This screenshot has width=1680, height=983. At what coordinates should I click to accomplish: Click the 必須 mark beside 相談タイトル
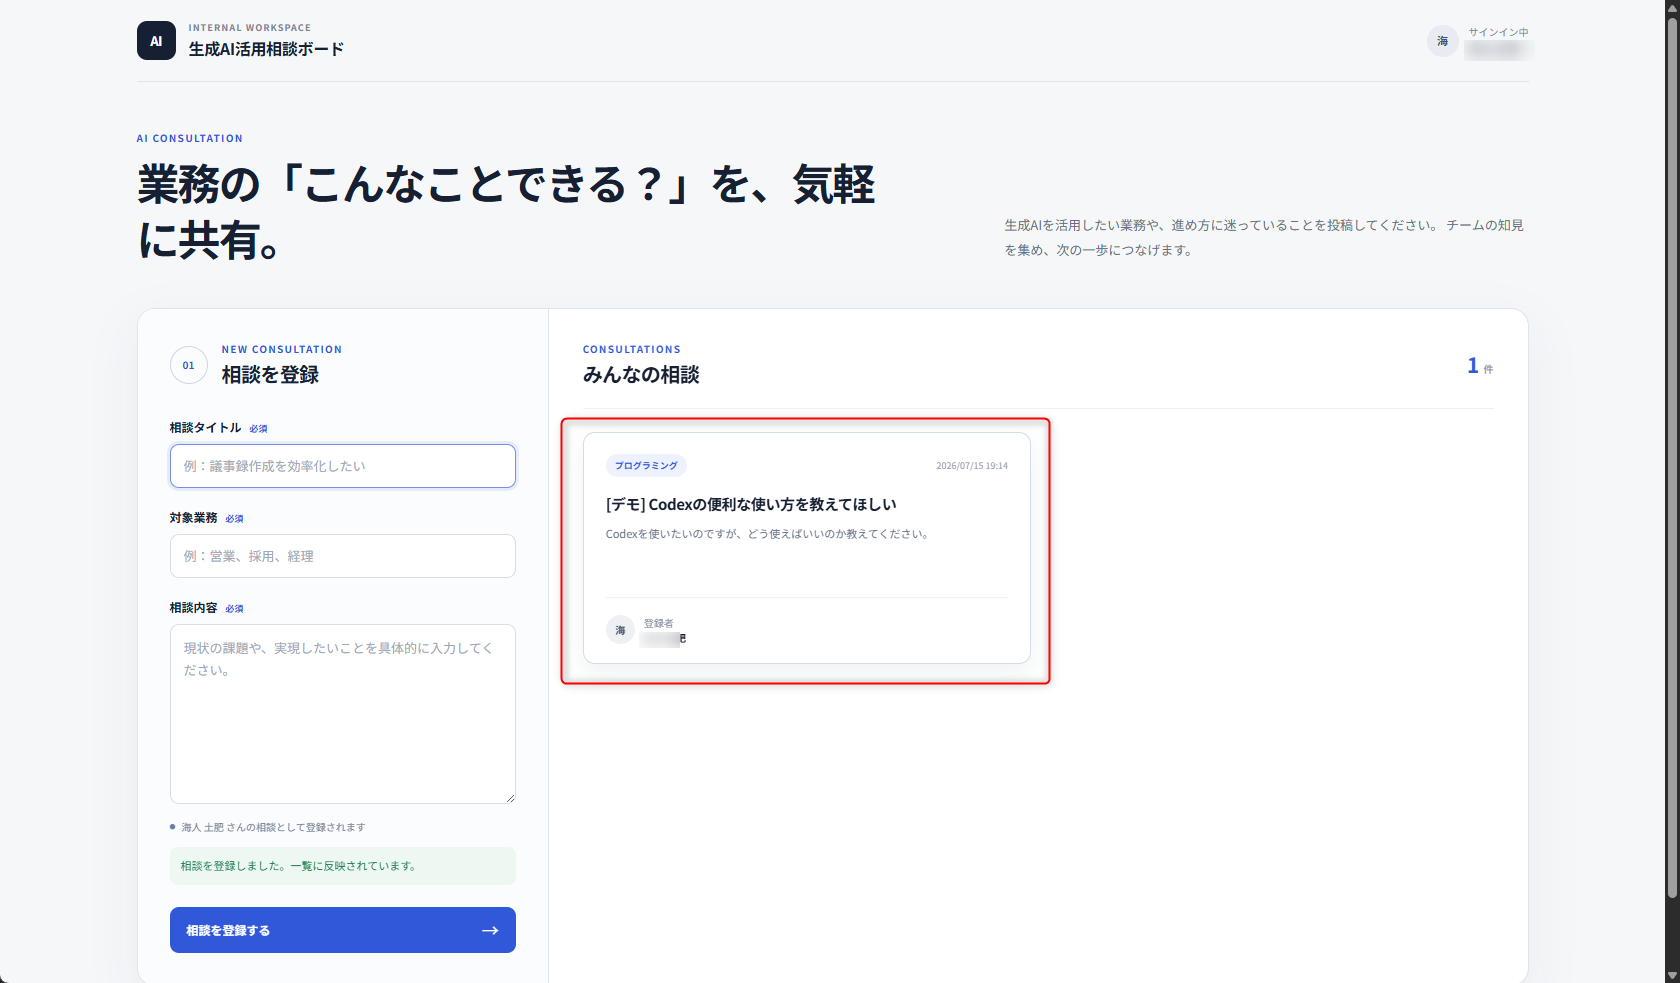[x=259, y=429]
